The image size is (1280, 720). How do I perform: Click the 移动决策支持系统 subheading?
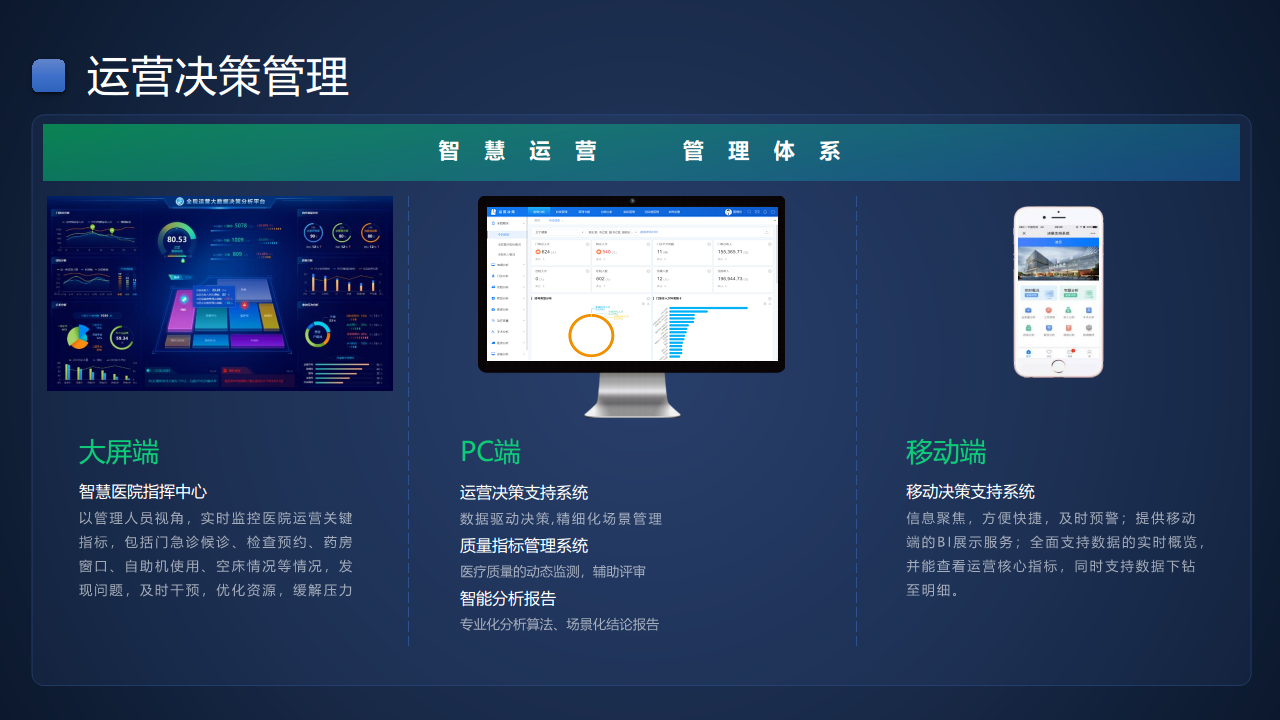coord(970,492)
